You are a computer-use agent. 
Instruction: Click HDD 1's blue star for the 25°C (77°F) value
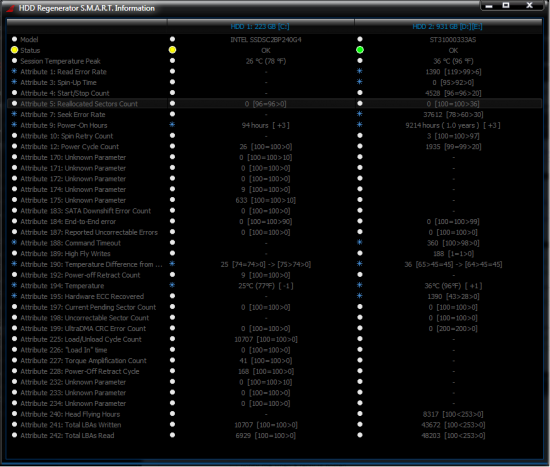pyautogui.click(x=172, y=285)
